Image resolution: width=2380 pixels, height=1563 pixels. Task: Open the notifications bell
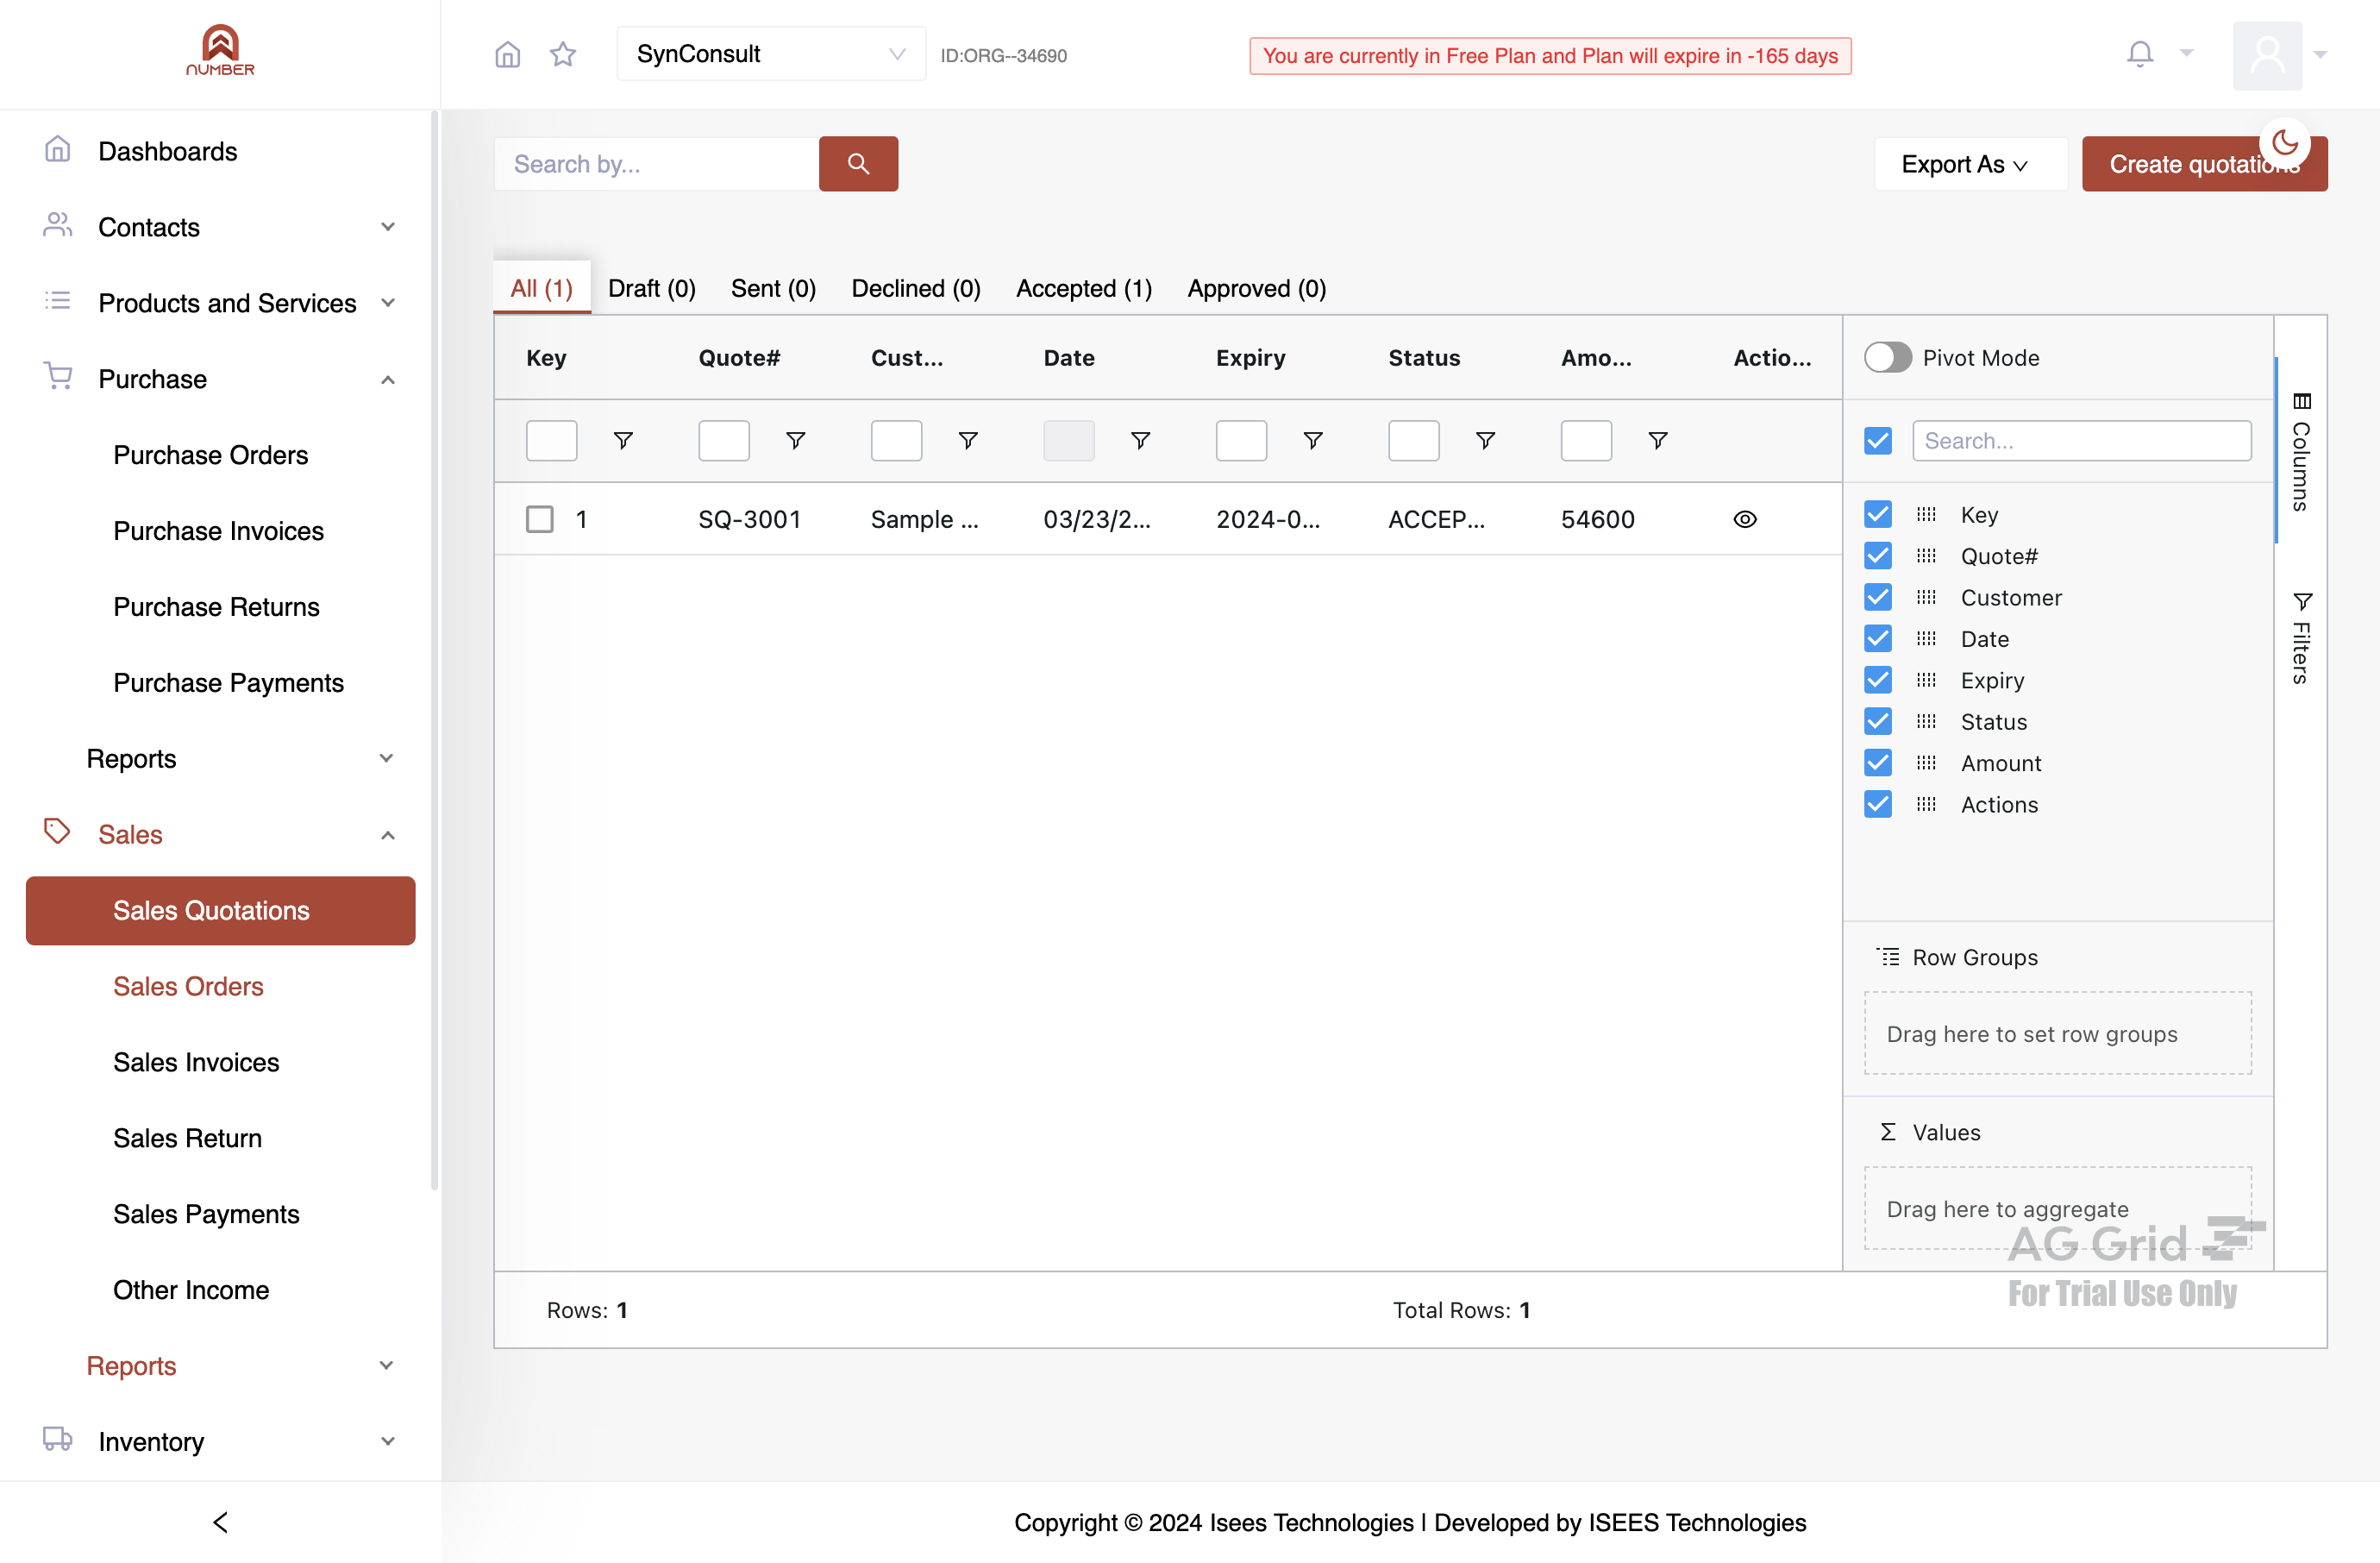2139,54
